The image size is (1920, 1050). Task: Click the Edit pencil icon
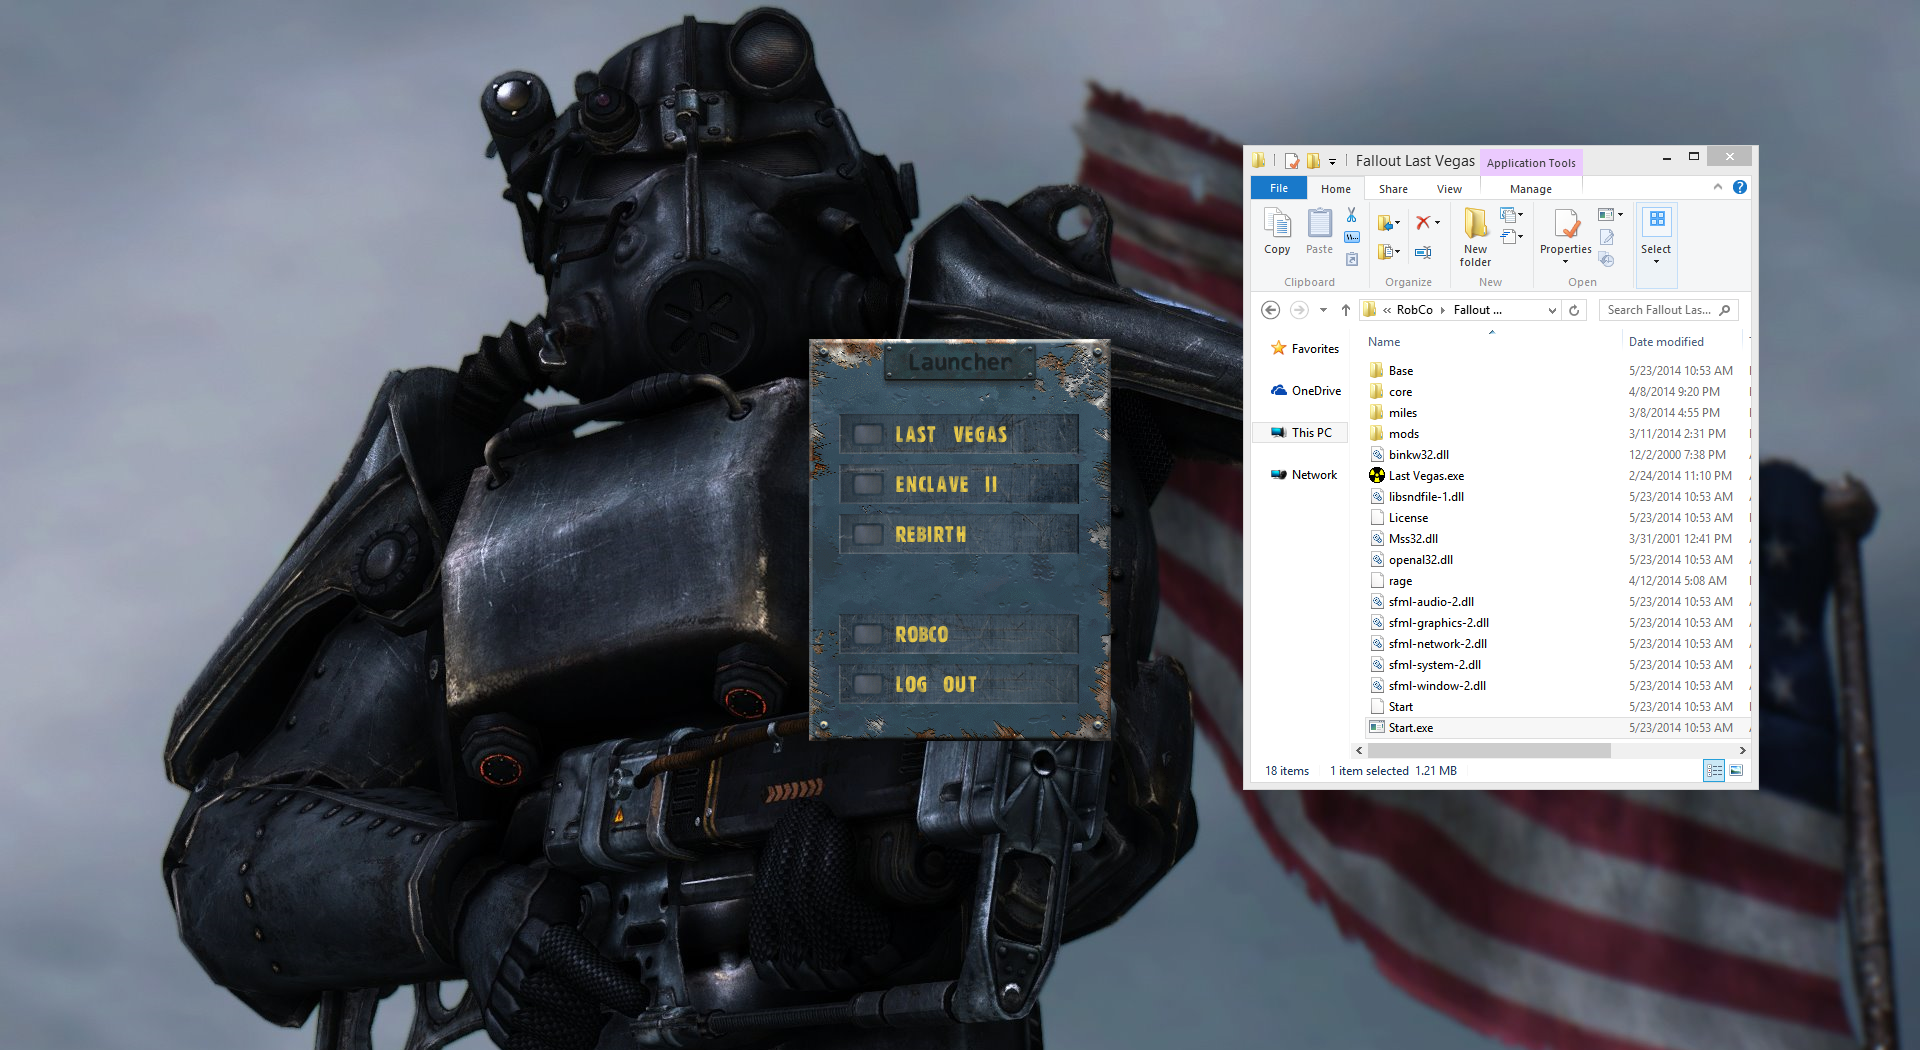point(1606,237)
